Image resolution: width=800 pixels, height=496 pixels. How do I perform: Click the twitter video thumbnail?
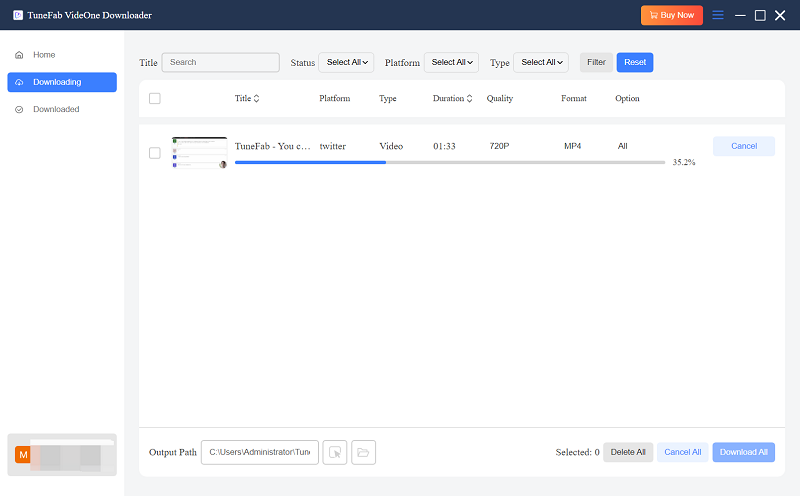pos(199,153)
